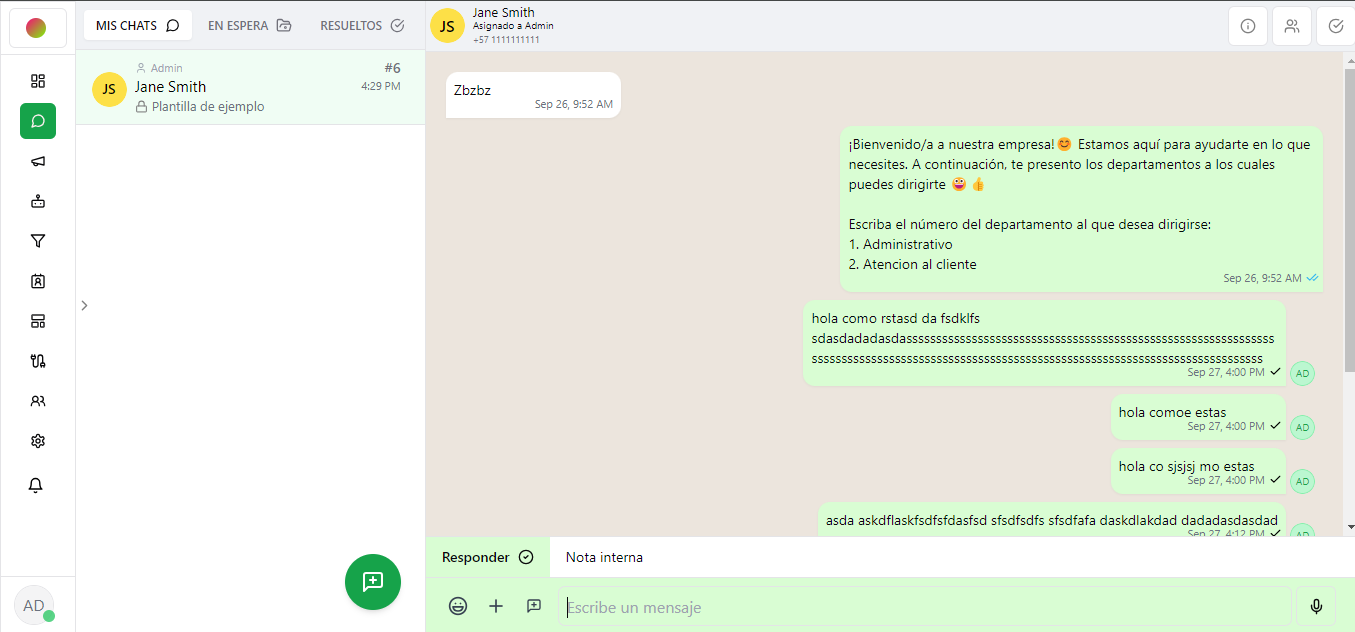This screenshot has width=1355, height=632.
Task: Click the microphone record button
Action: [x=1316, y=606]
